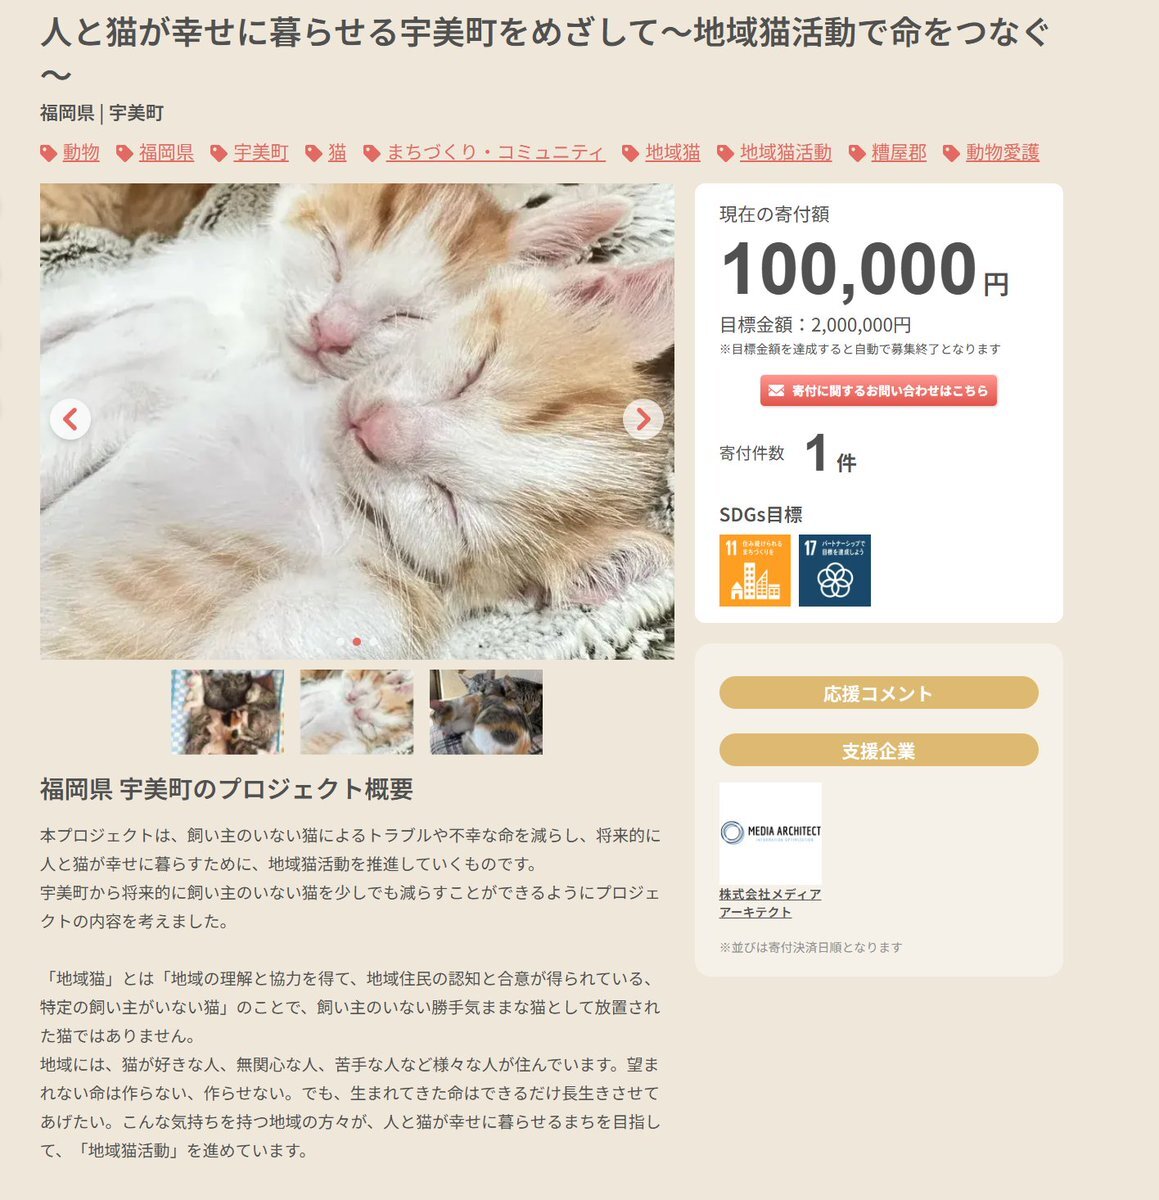Screen dimensions: 1159x1200
Task: Select the first carousel pagination dot
Action: (x=340, y=641)
